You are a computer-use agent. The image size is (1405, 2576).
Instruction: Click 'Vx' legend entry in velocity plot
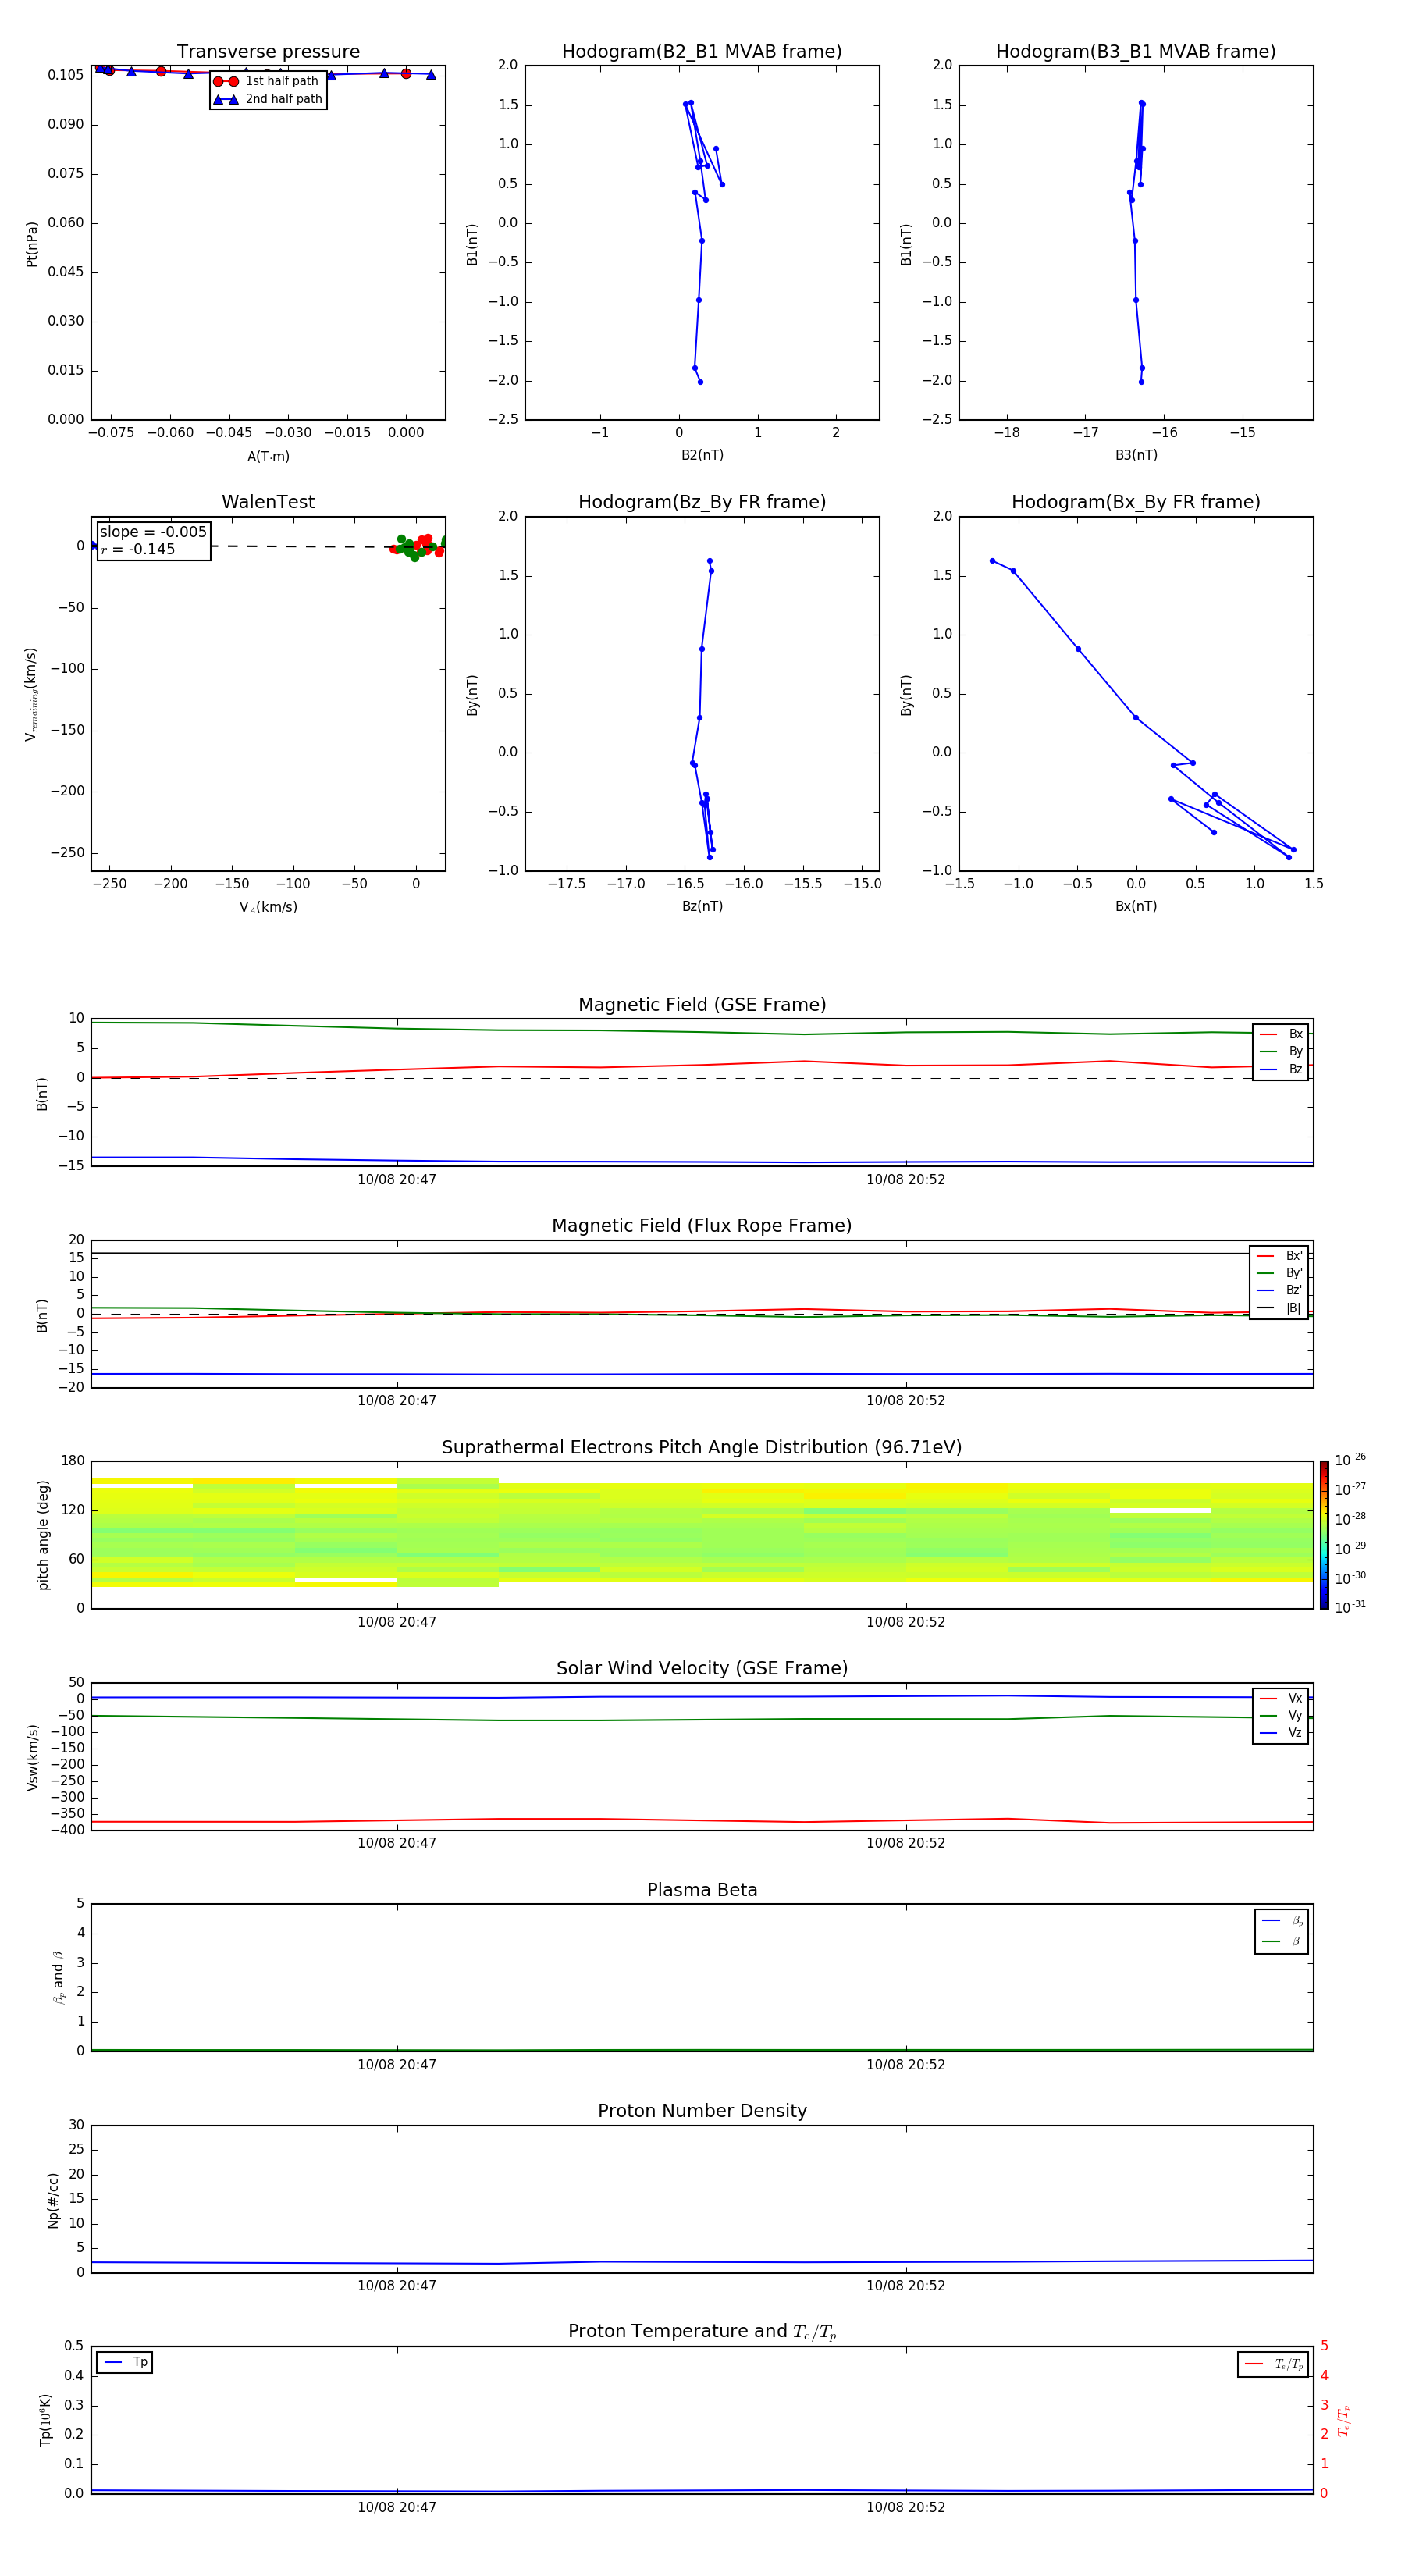point(1281,1698)
